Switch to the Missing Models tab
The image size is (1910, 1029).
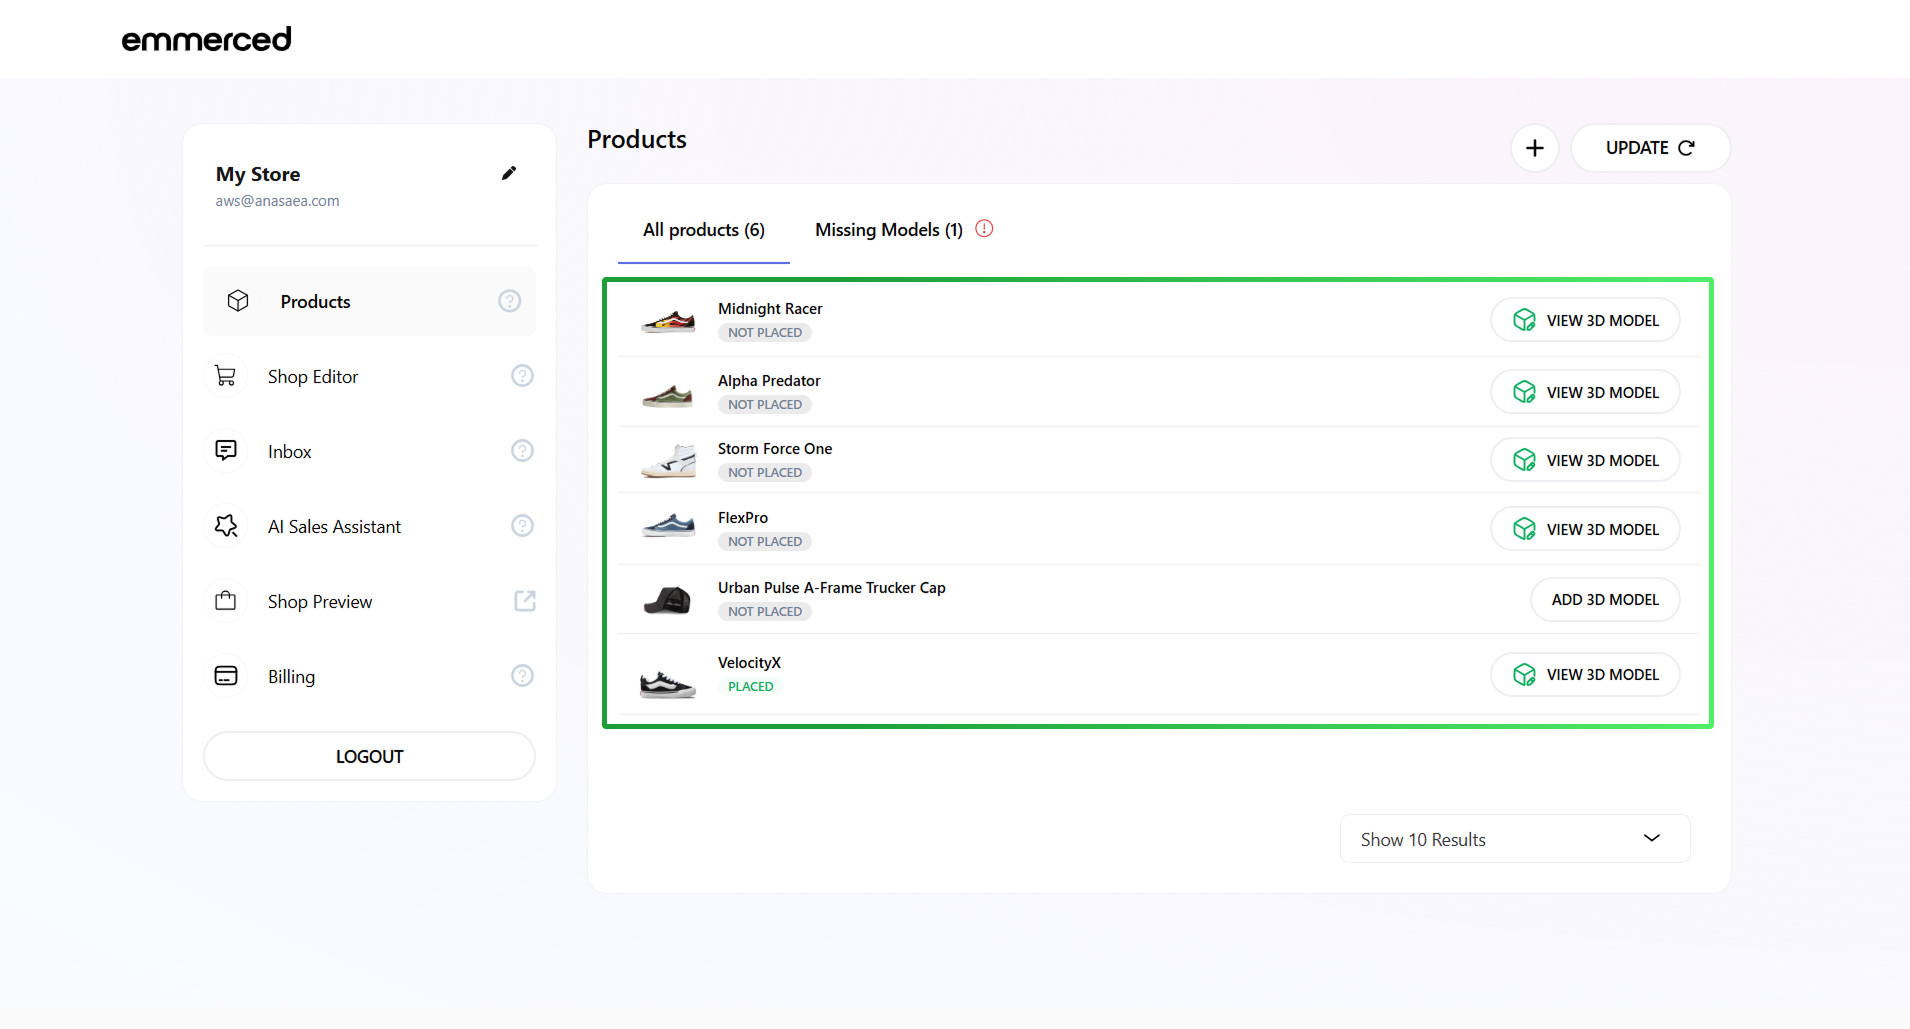point(888,230)
